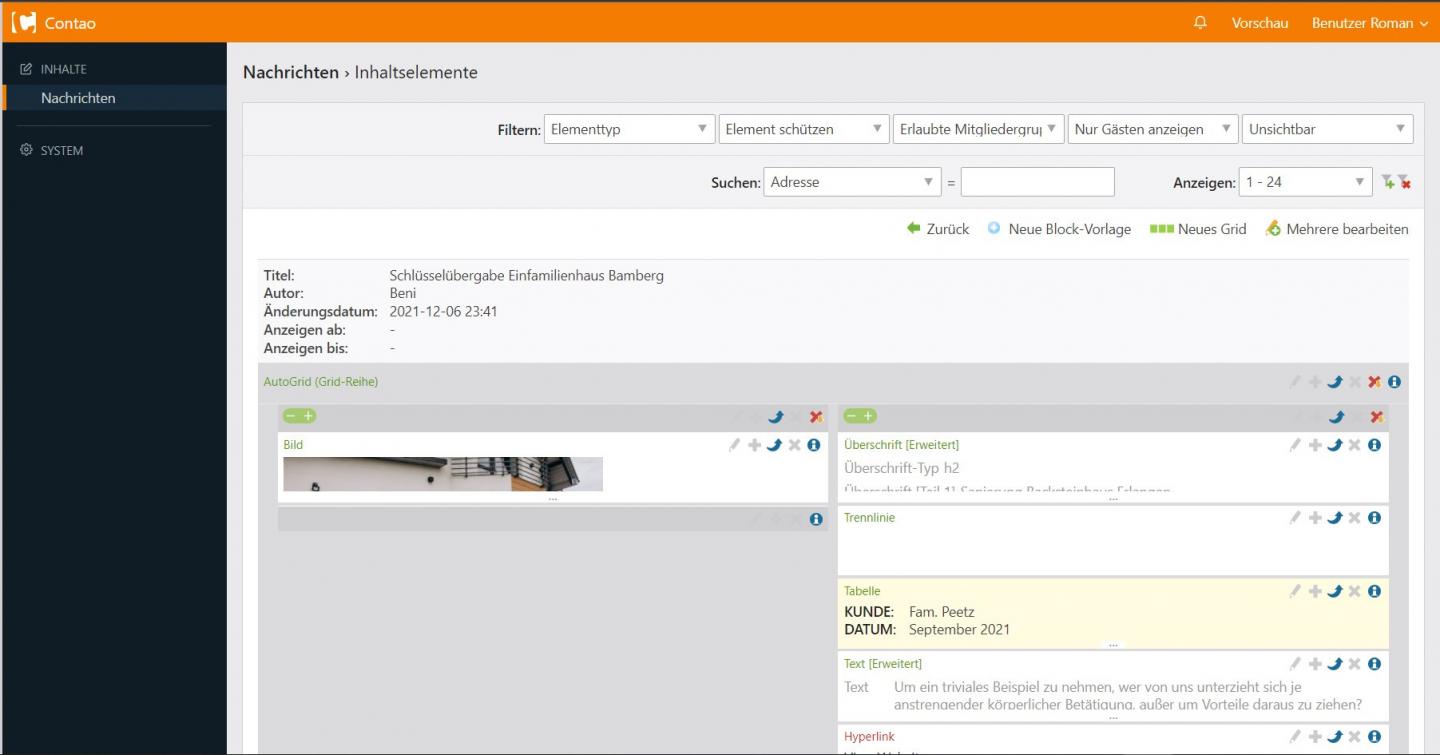Move the Trennlinie element
1440x755 pixels.
pos(1334,518)
